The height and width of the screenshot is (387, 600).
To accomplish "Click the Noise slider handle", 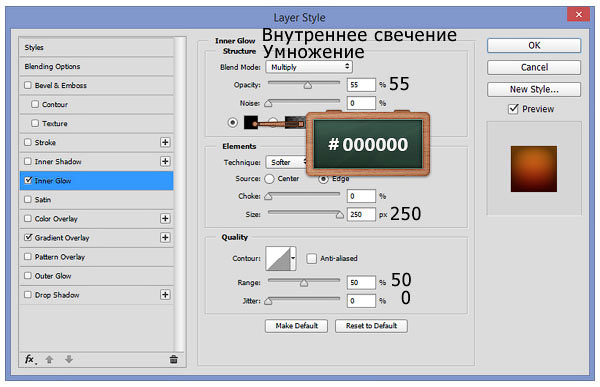I will coord(268,103).
